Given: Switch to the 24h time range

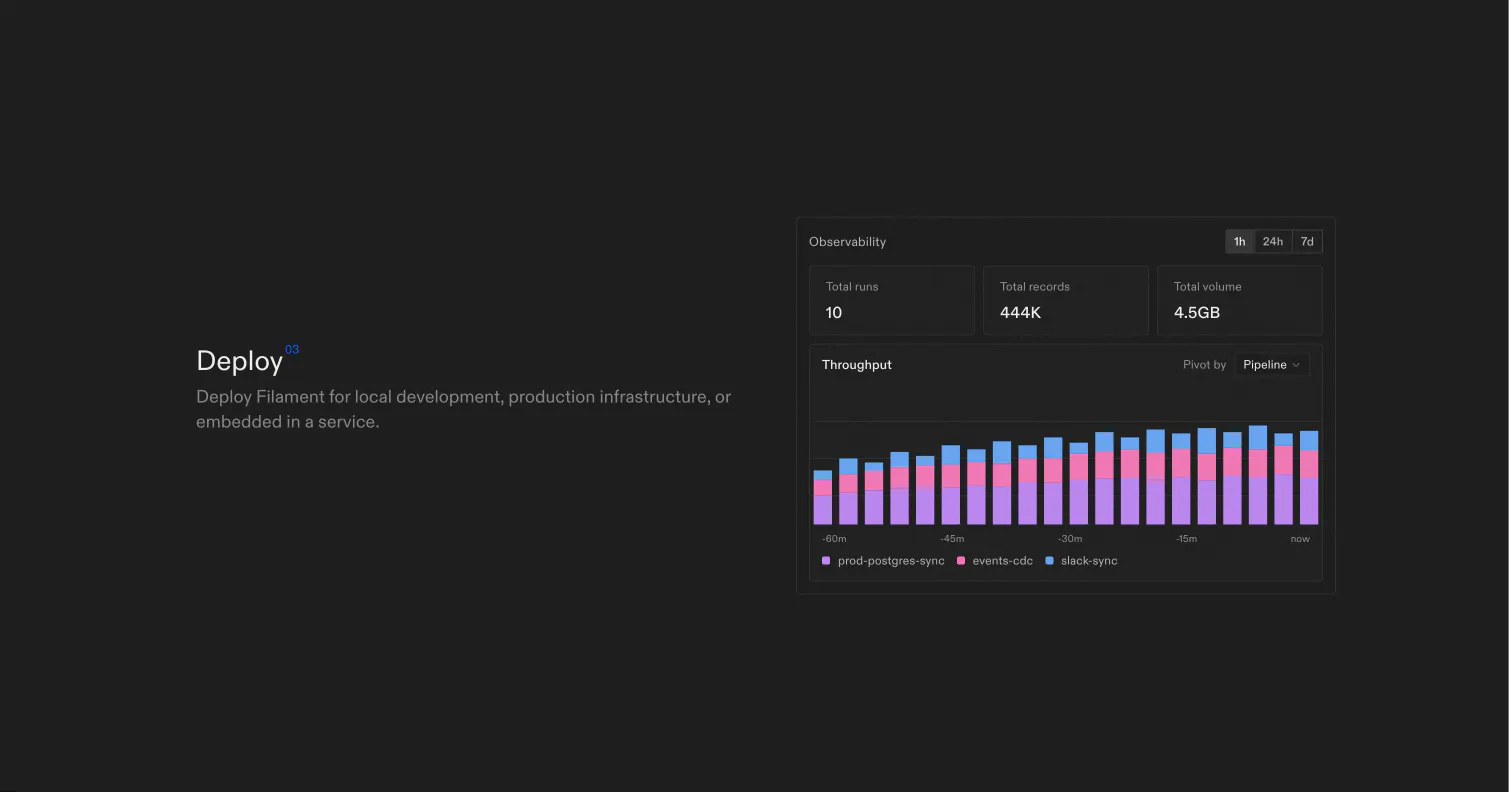Looking at the screenshot, I should coord(1273,242).
